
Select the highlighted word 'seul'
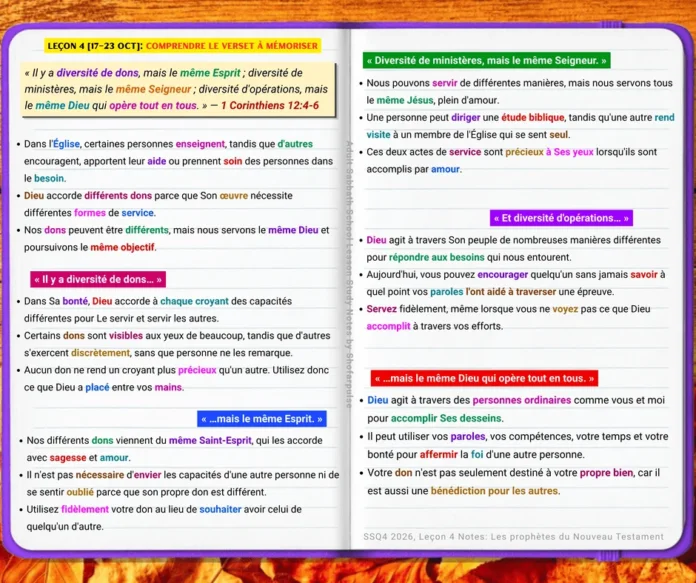(558, 135)
